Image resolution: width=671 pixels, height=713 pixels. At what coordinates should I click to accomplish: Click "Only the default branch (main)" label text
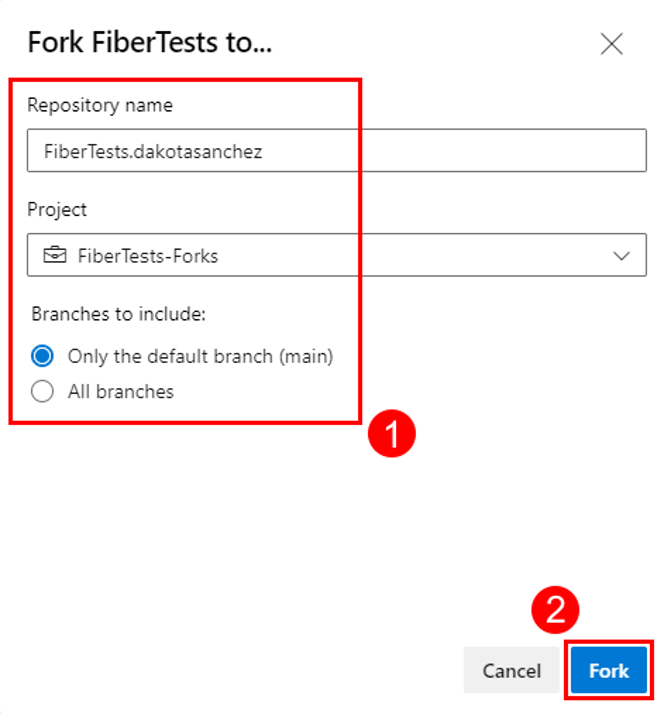coord(200,356)
